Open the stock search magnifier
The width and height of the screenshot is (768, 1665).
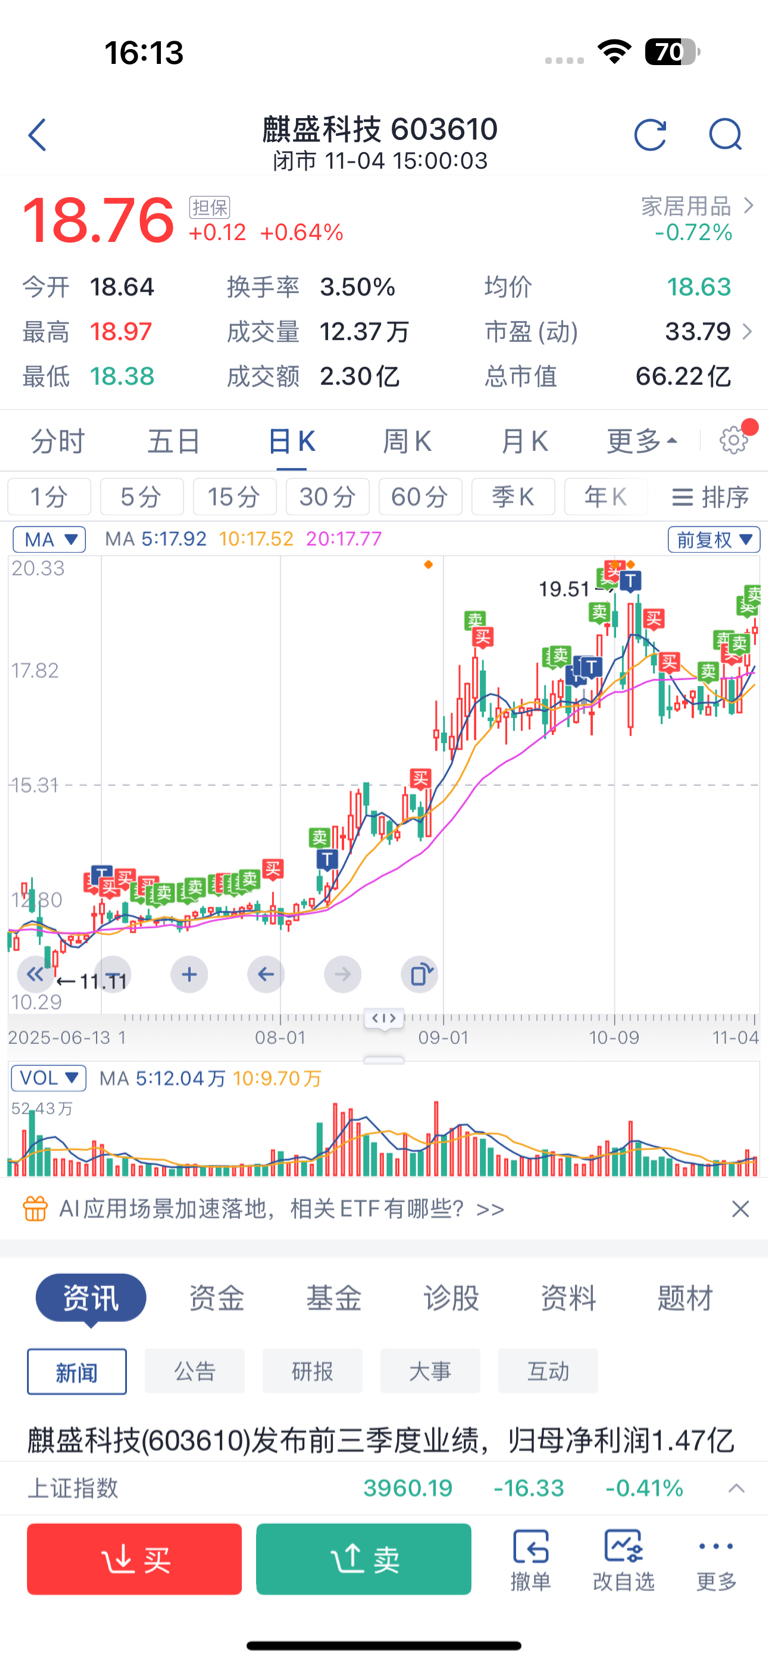coord(725,135)
